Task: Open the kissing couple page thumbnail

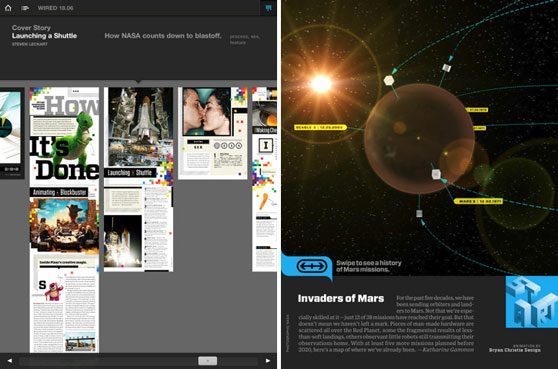Action: [x=212, y=133]
